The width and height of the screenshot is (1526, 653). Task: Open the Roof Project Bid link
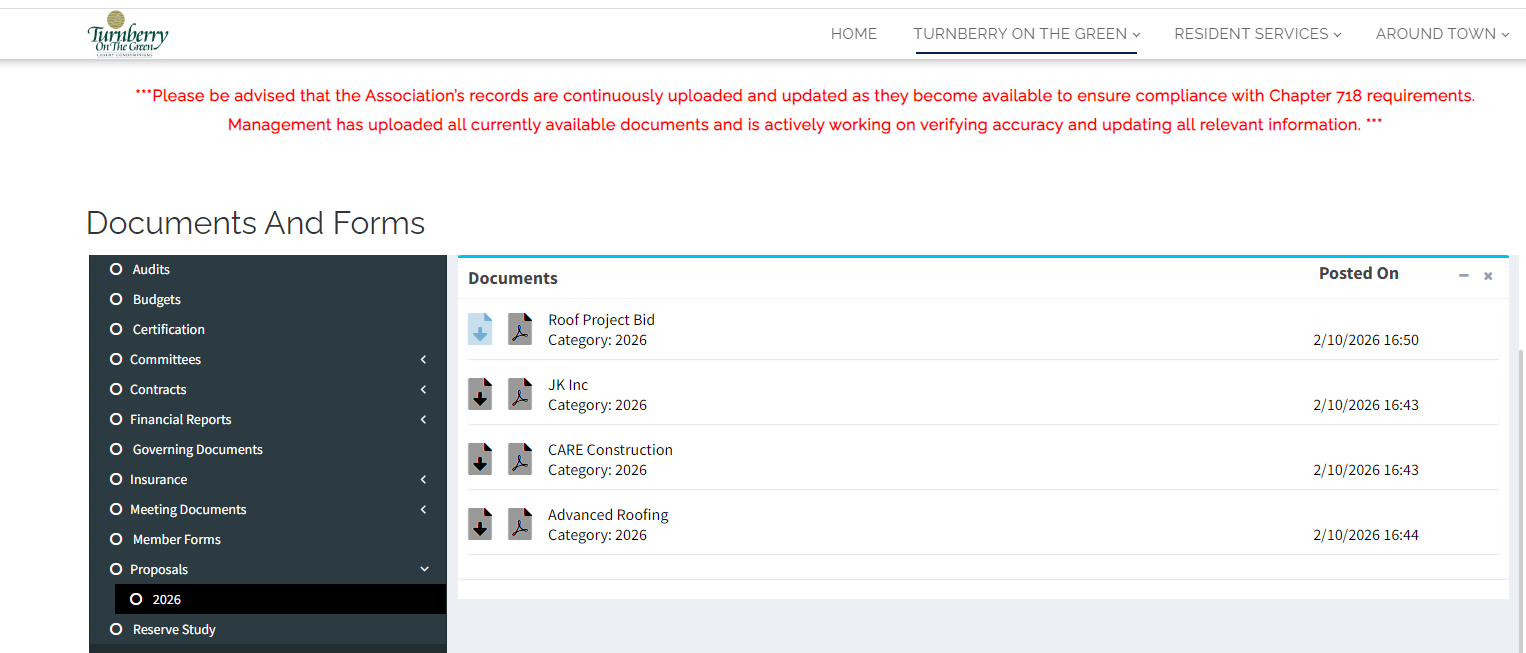click(601, 319)
